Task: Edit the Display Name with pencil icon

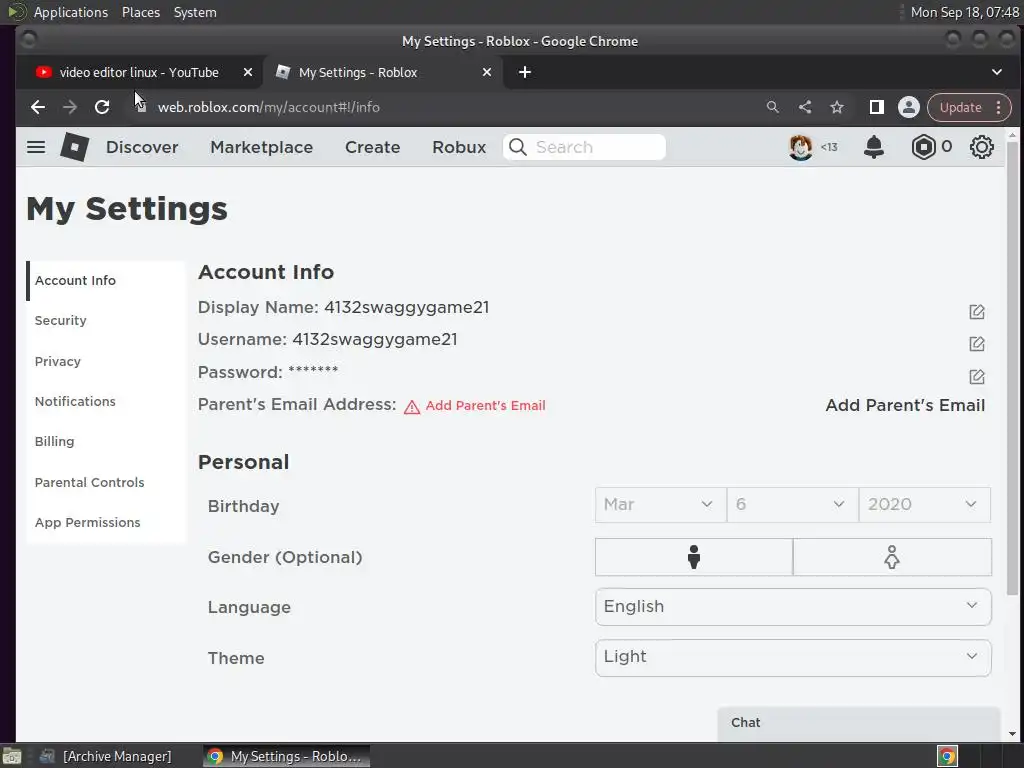Action: point(977,312)
